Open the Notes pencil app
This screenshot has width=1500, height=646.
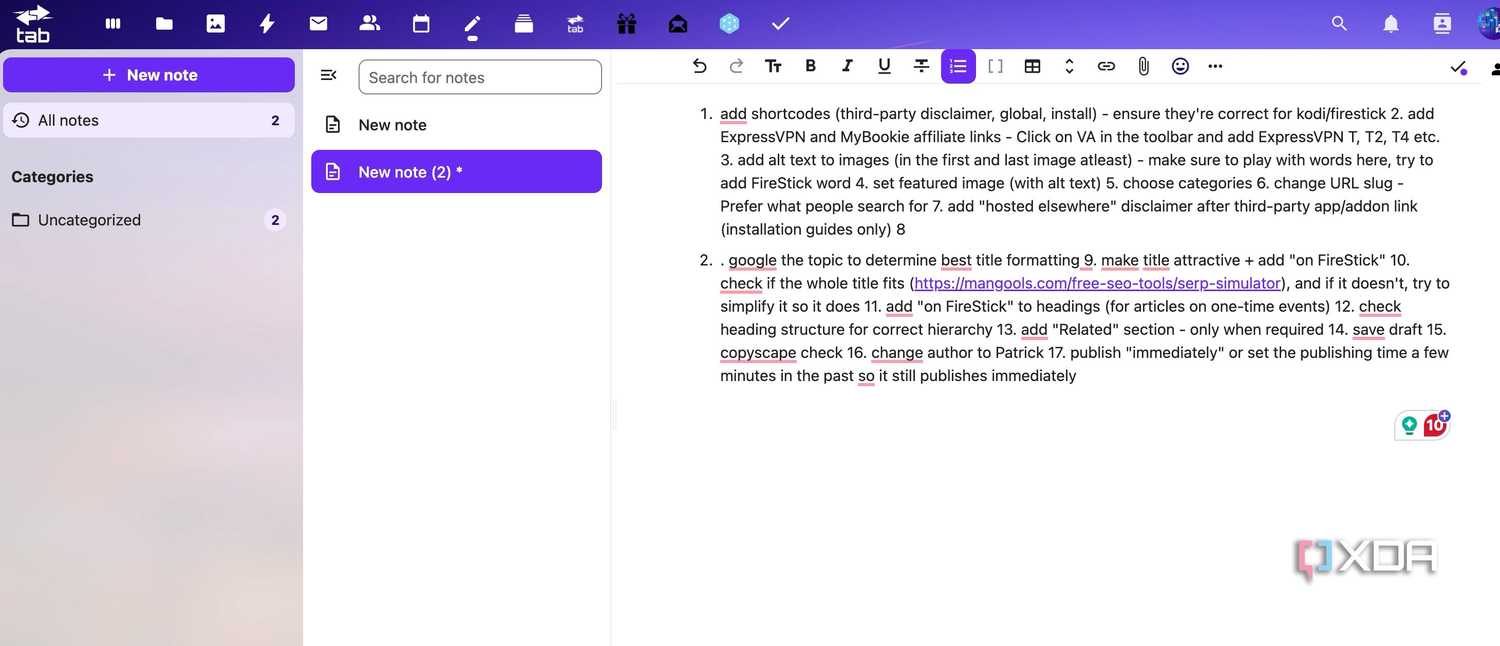coord(473,23)
